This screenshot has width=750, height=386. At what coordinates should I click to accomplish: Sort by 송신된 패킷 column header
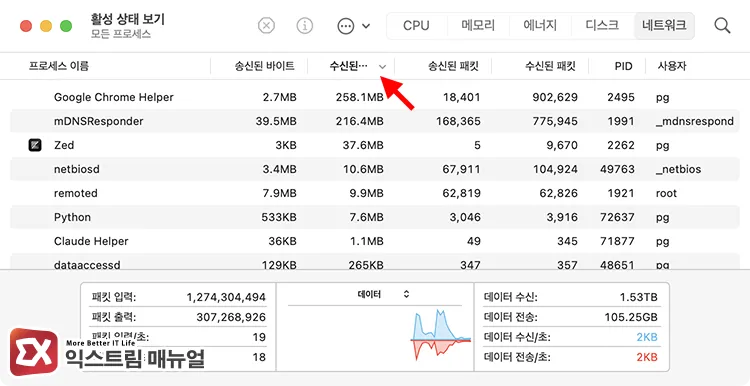pyautogui.click(x=453, y=66)
